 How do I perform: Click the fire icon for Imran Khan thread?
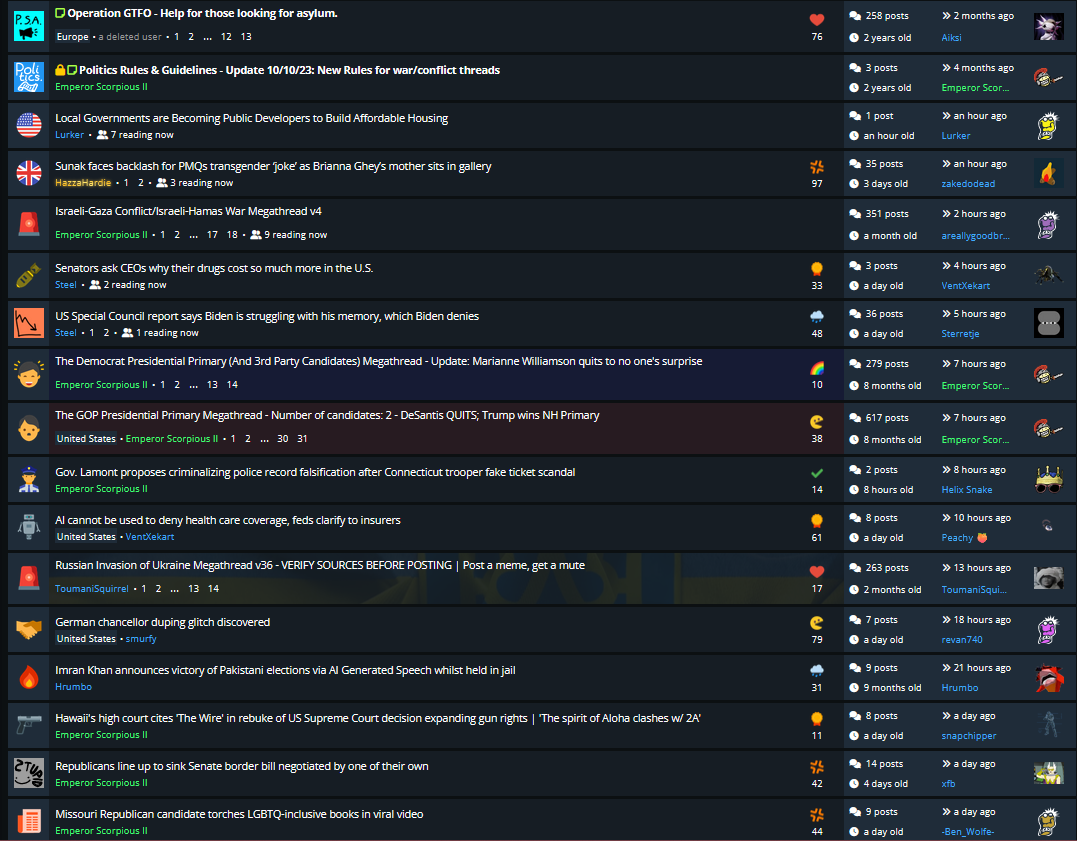tap(29, 677)
